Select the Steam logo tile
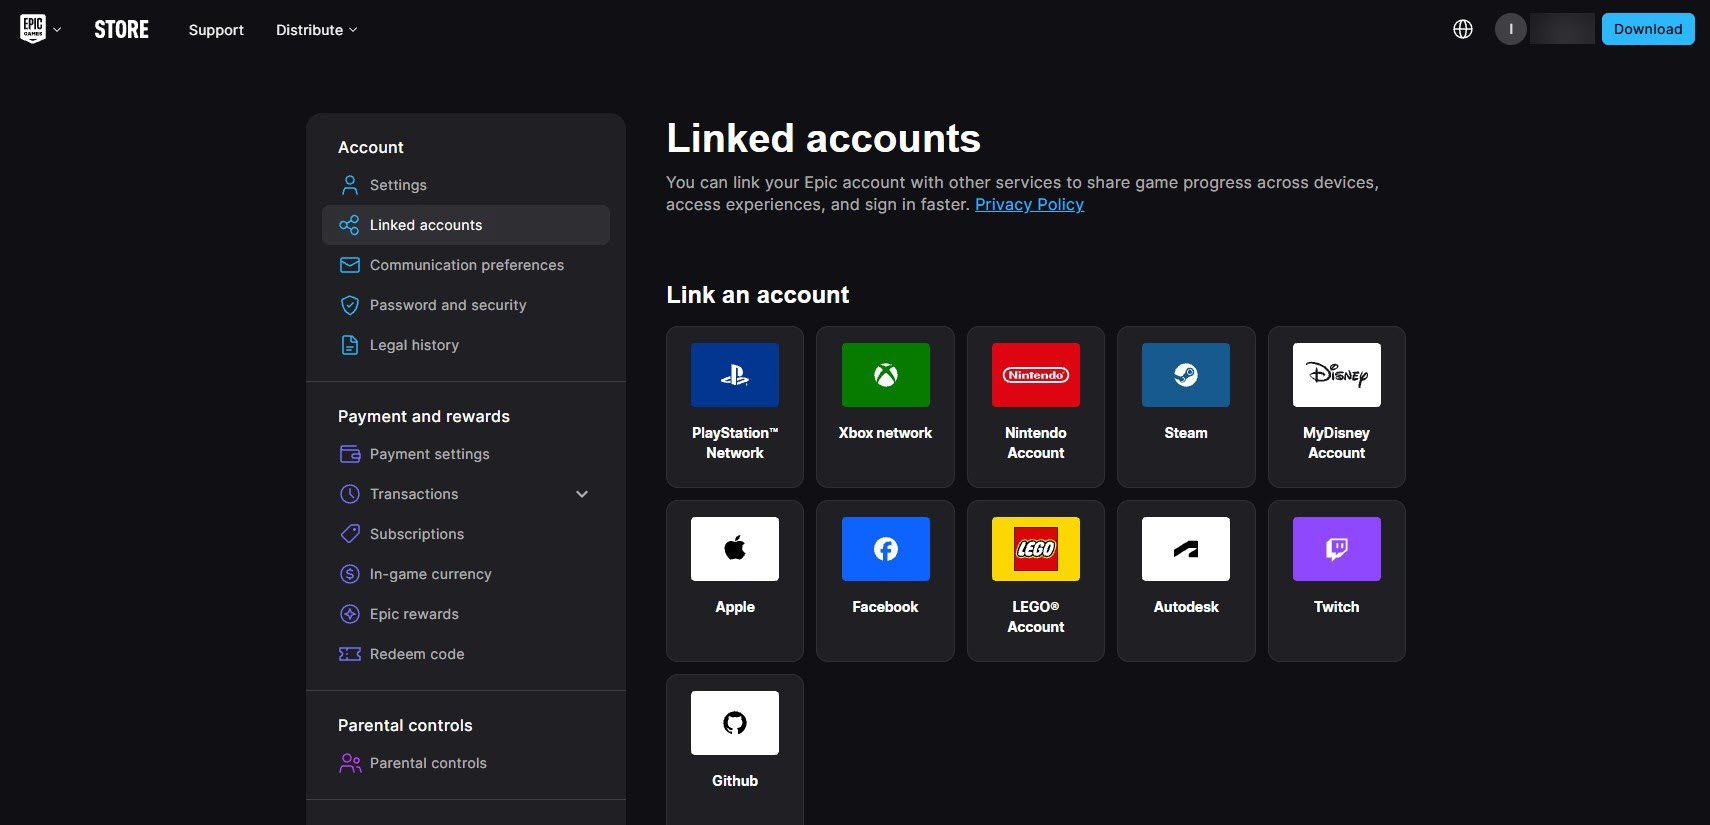The image size is (1710, 825). [x=1186, y=375]
